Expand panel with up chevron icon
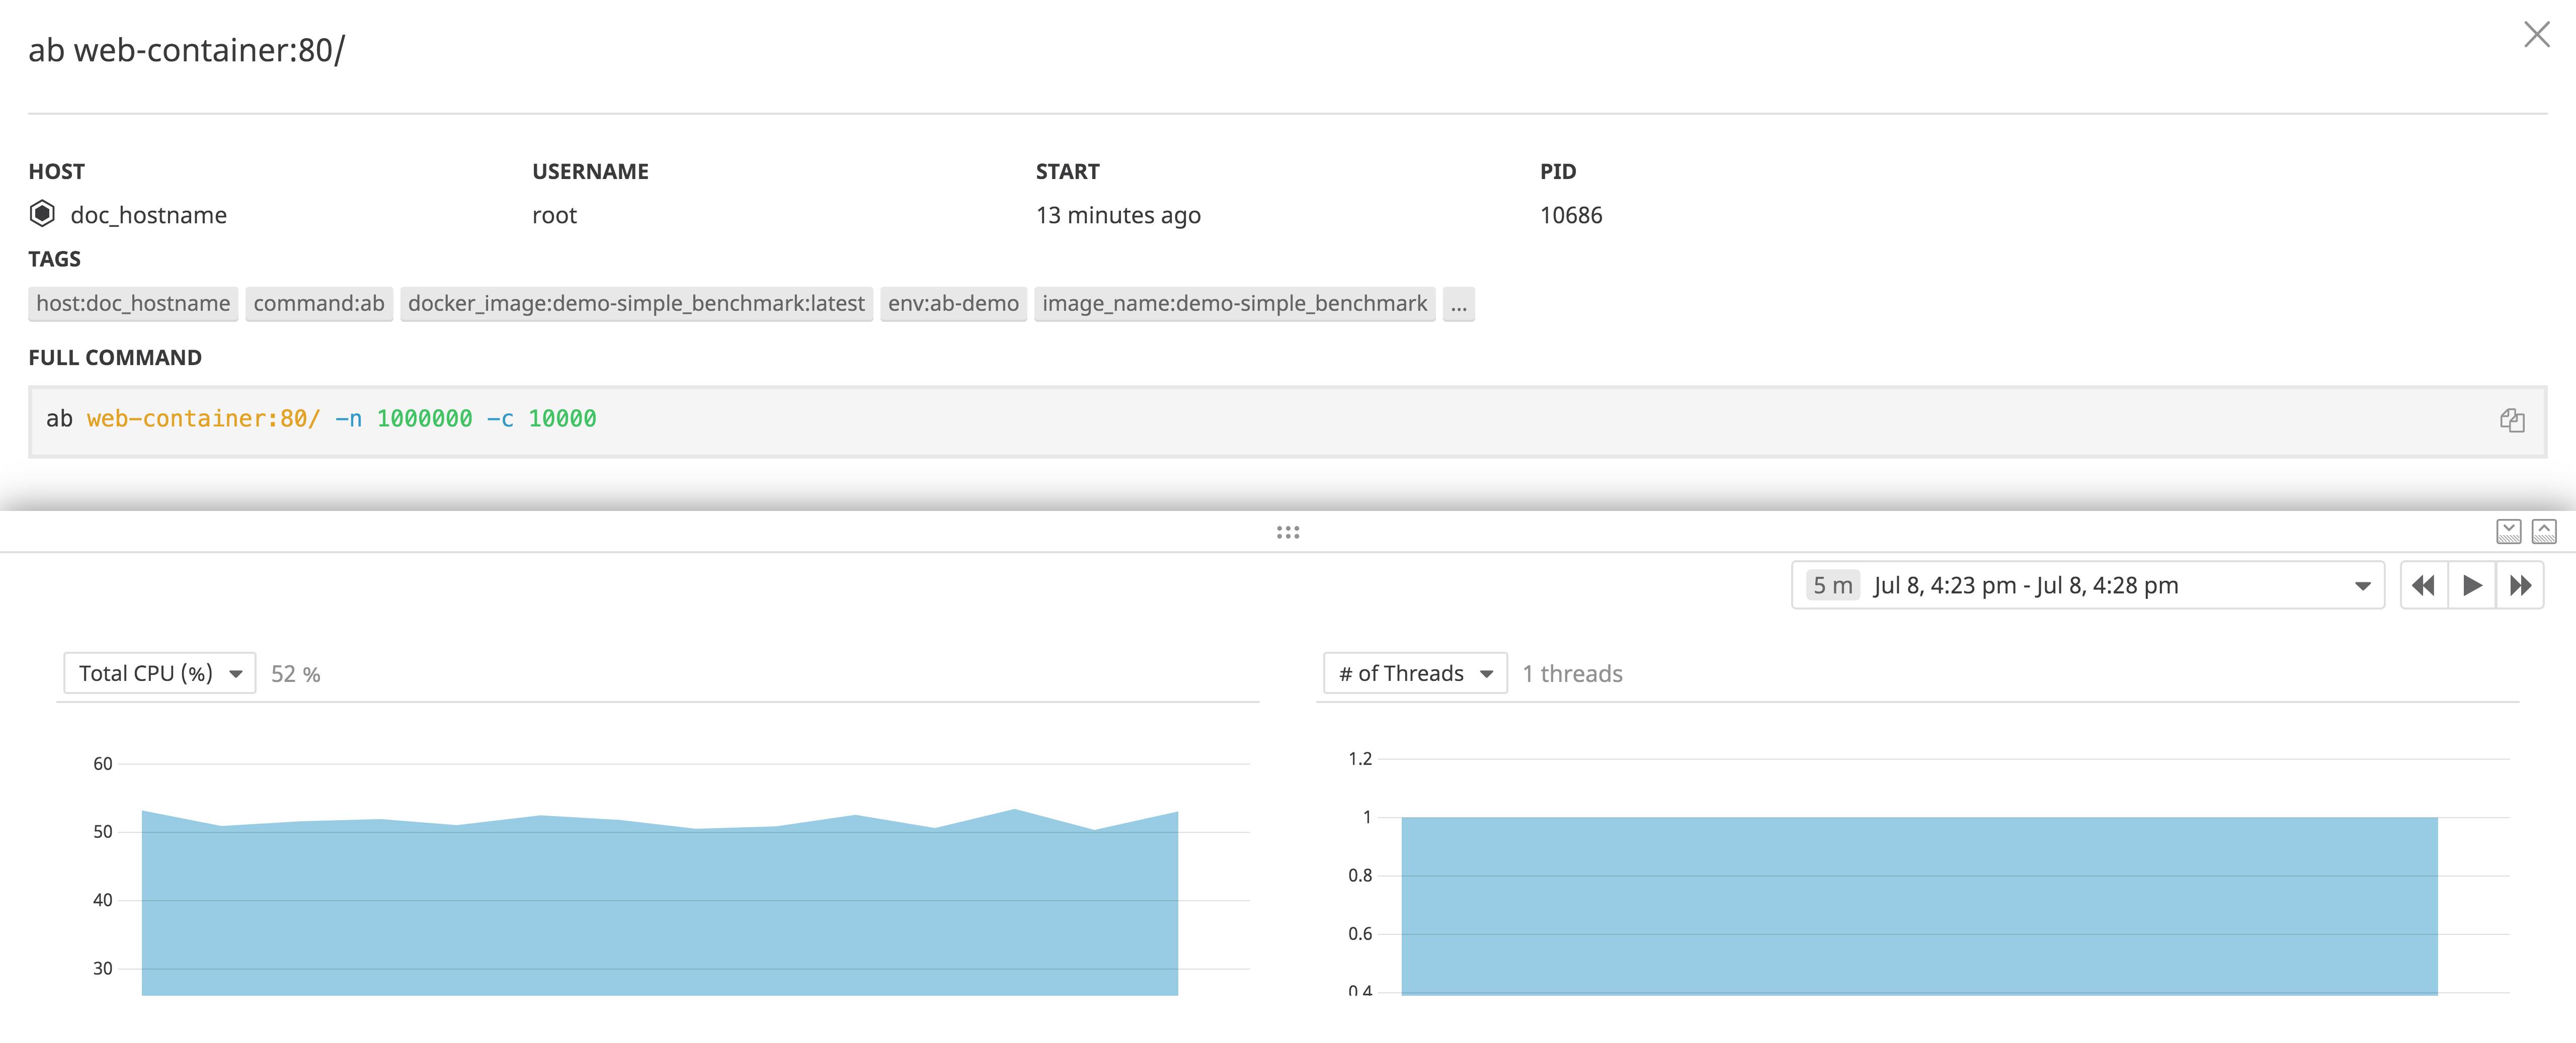This screenshot has height=1043, width=2576. pos(2544,531)
